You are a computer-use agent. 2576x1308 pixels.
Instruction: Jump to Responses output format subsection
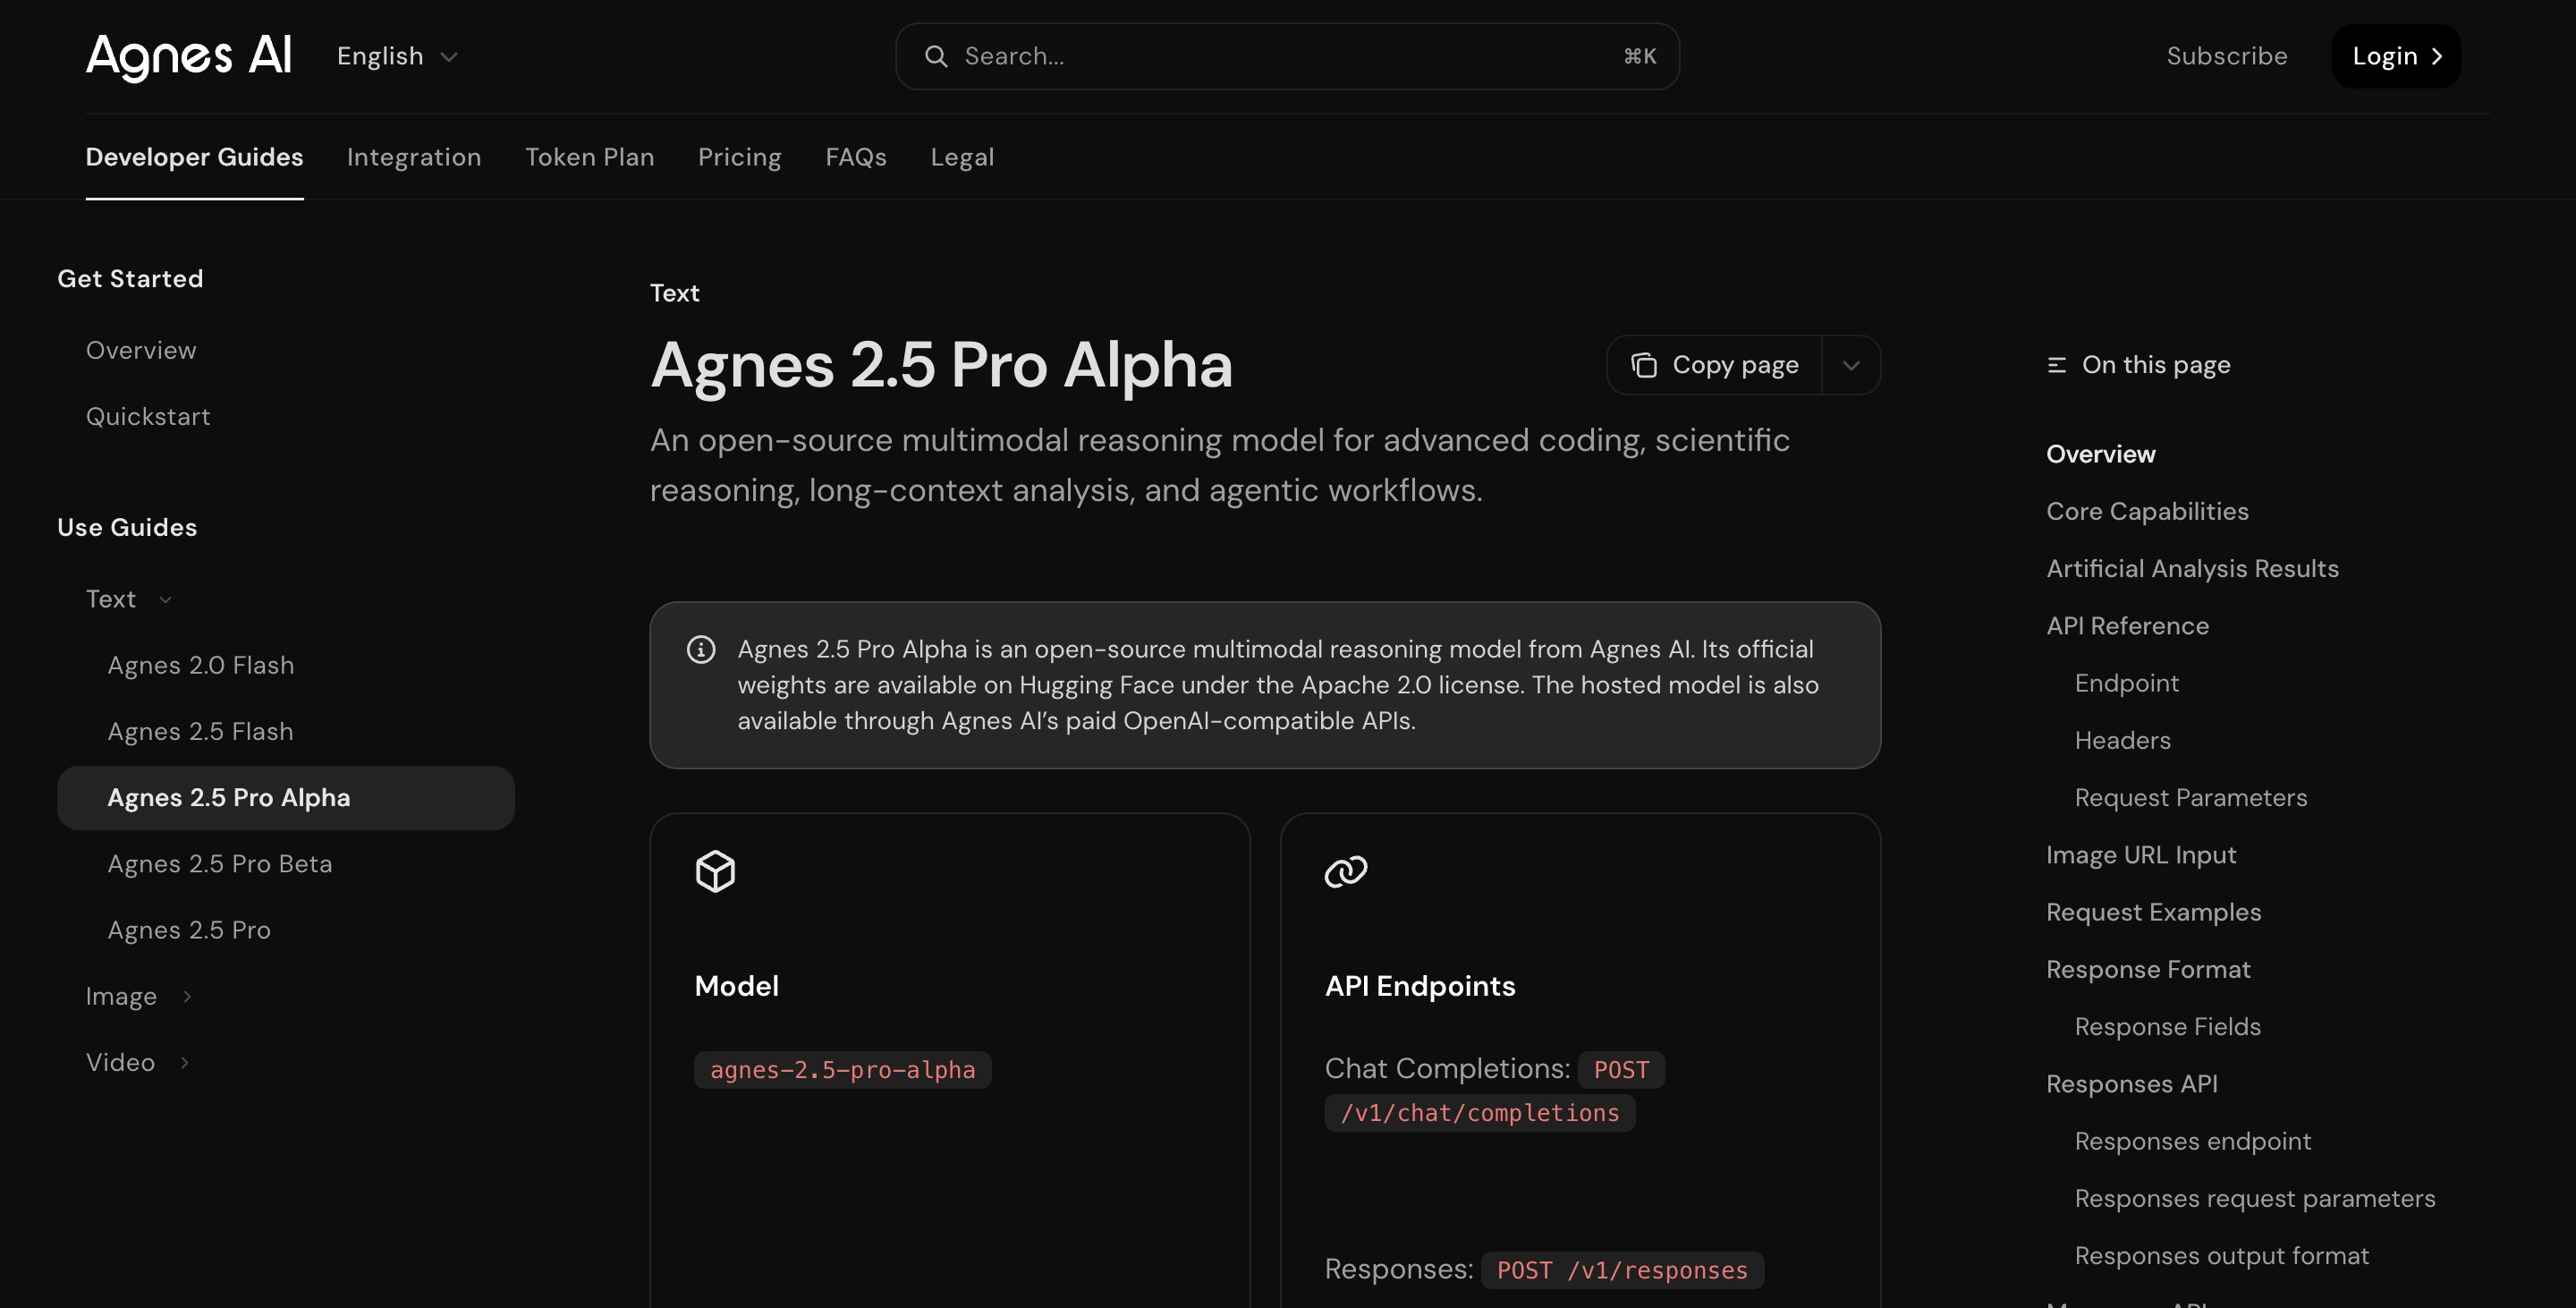[2221, 1255]
